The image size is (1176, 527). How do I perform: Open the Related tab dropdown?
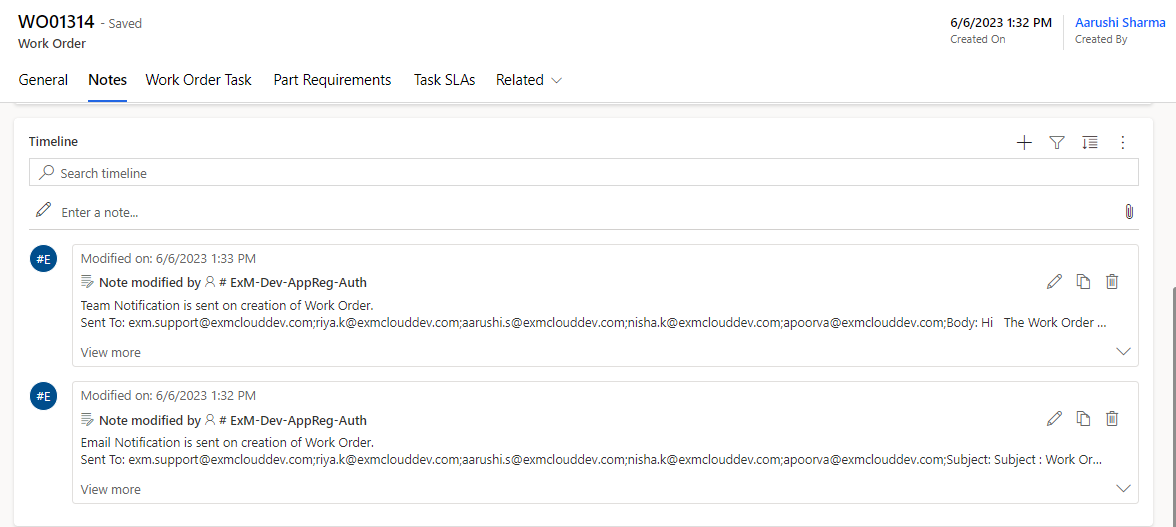tap(529, 80)
